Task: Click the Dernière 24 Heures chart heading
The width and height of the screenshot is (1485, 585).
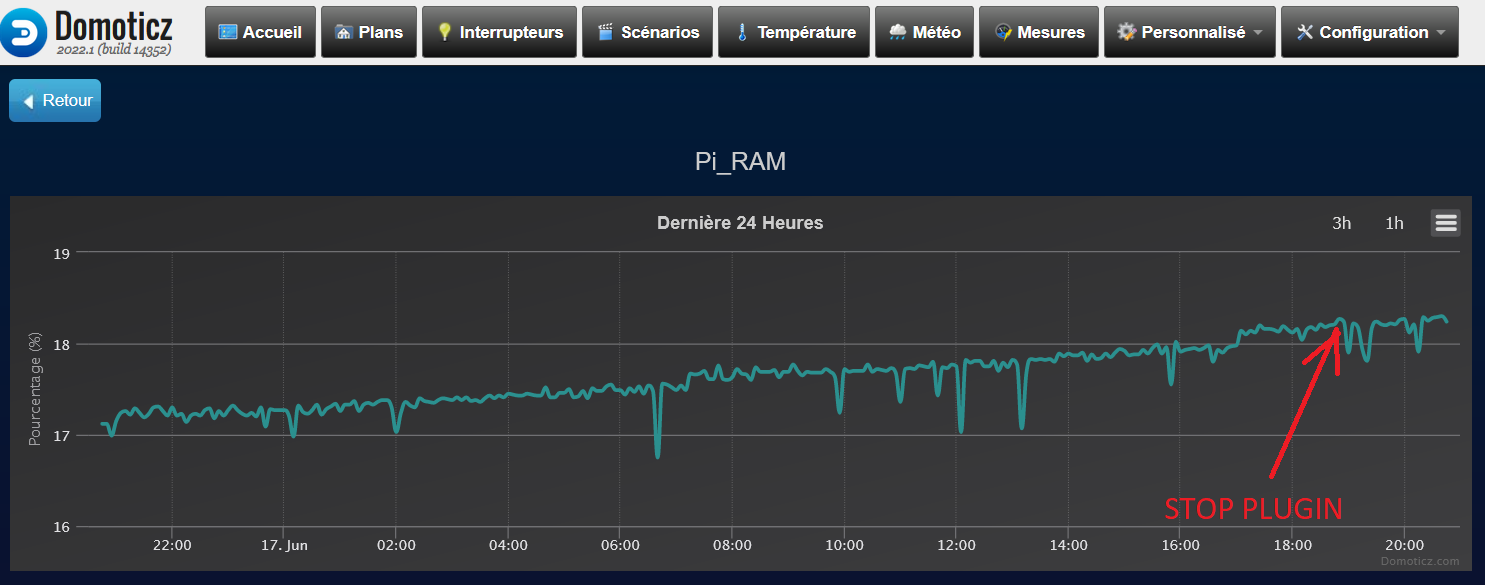Action: click(740, 223)
